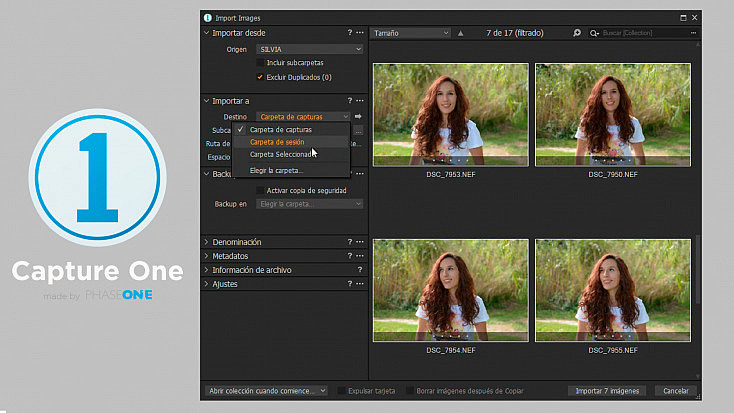Viewport: 734px width, 413px height.
Task: Toggle Borrar imágenes después de Copiar checkbox
Action: [x=410, y=391]
